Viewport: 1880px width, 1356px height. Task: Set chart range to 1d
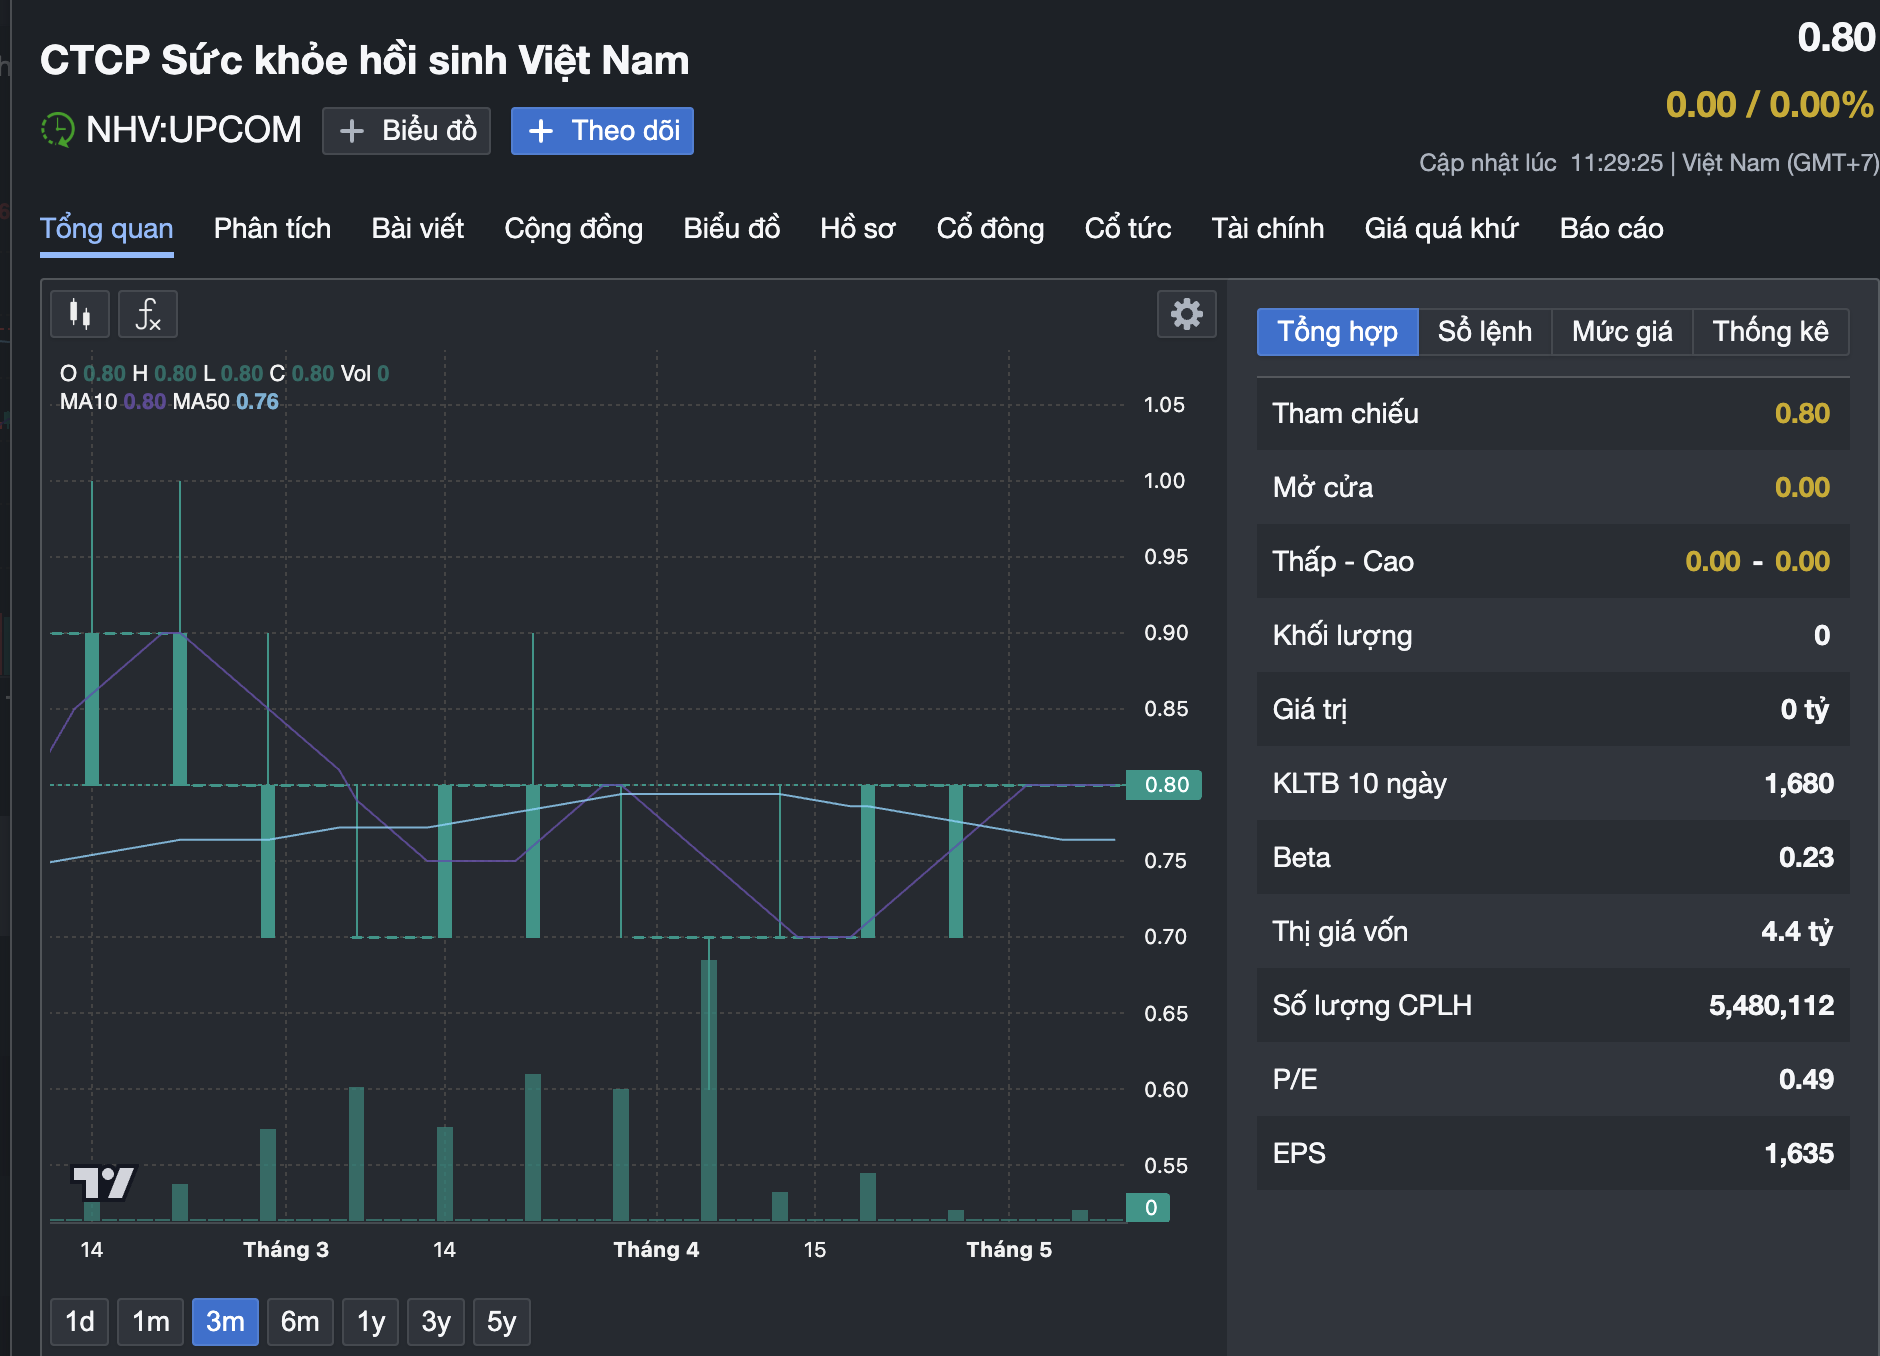(x=80, y=1322)
